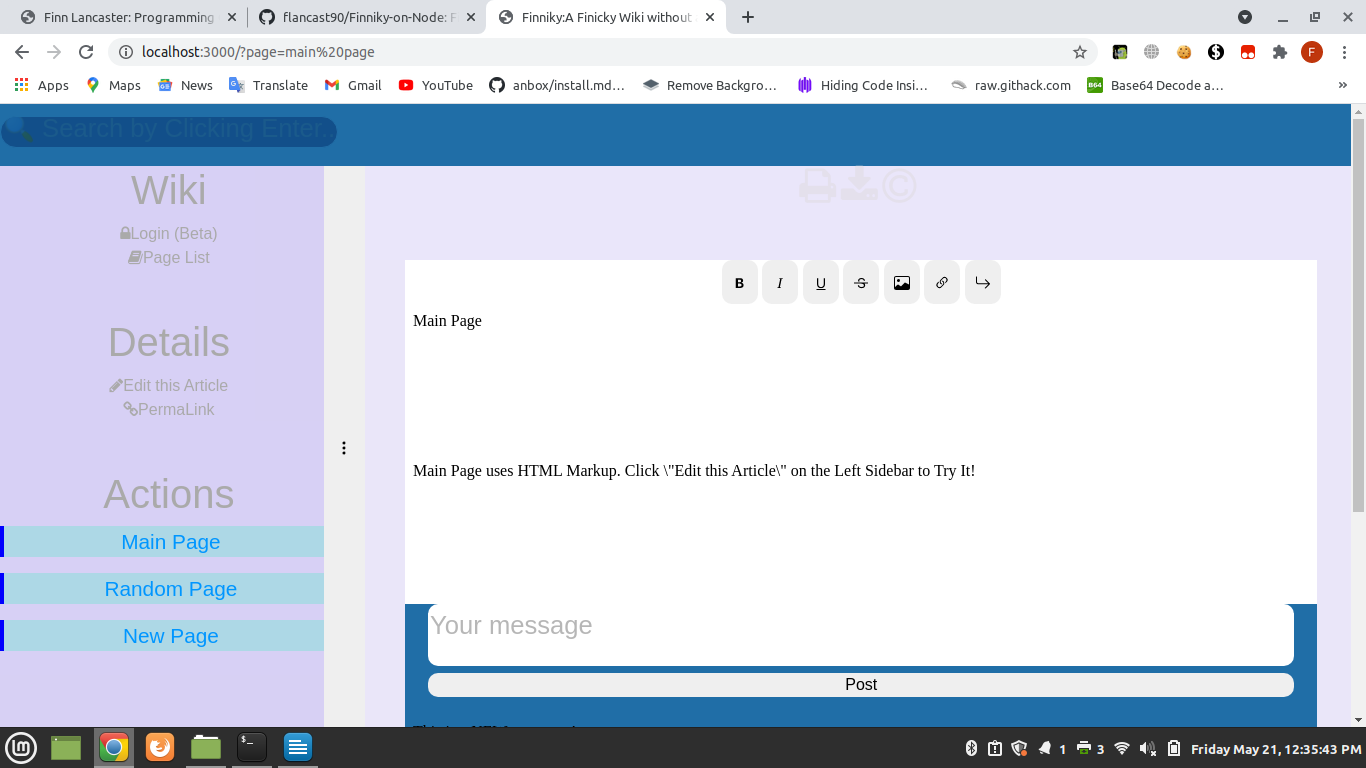The image size is (1366, 768).
Task: Click the redirect arrow toolbar button
Action: pyautogui.click(x=983, y=283)
